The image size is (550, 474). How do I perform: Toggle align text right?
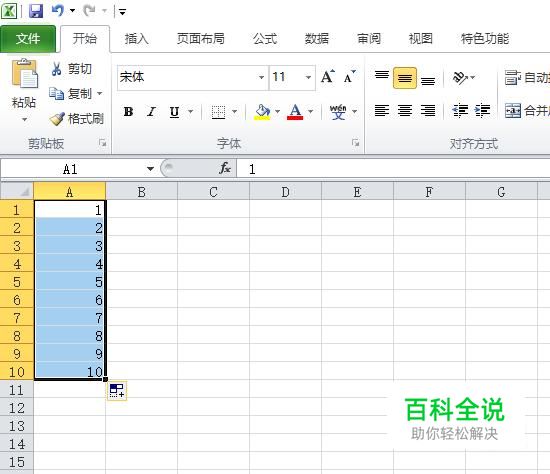pyautogui.click(x=428, y=111)
